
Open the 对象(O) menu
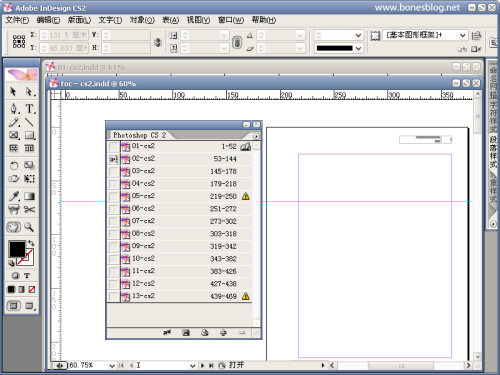point(142,20)
